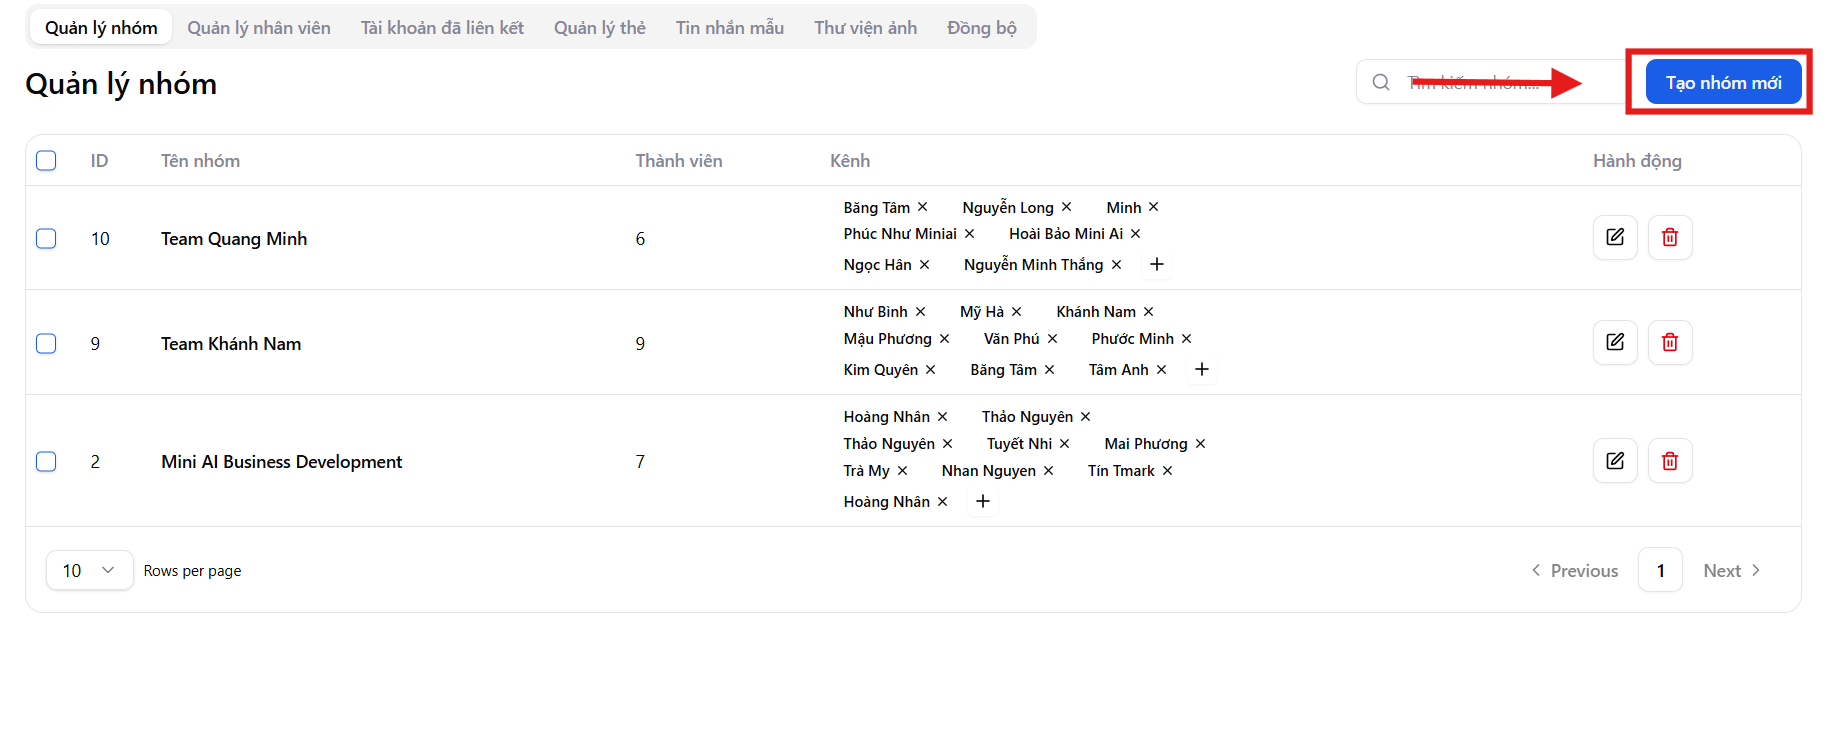Tick the select-all header checkbox
Screen dimensions: 1830x737
46,160
